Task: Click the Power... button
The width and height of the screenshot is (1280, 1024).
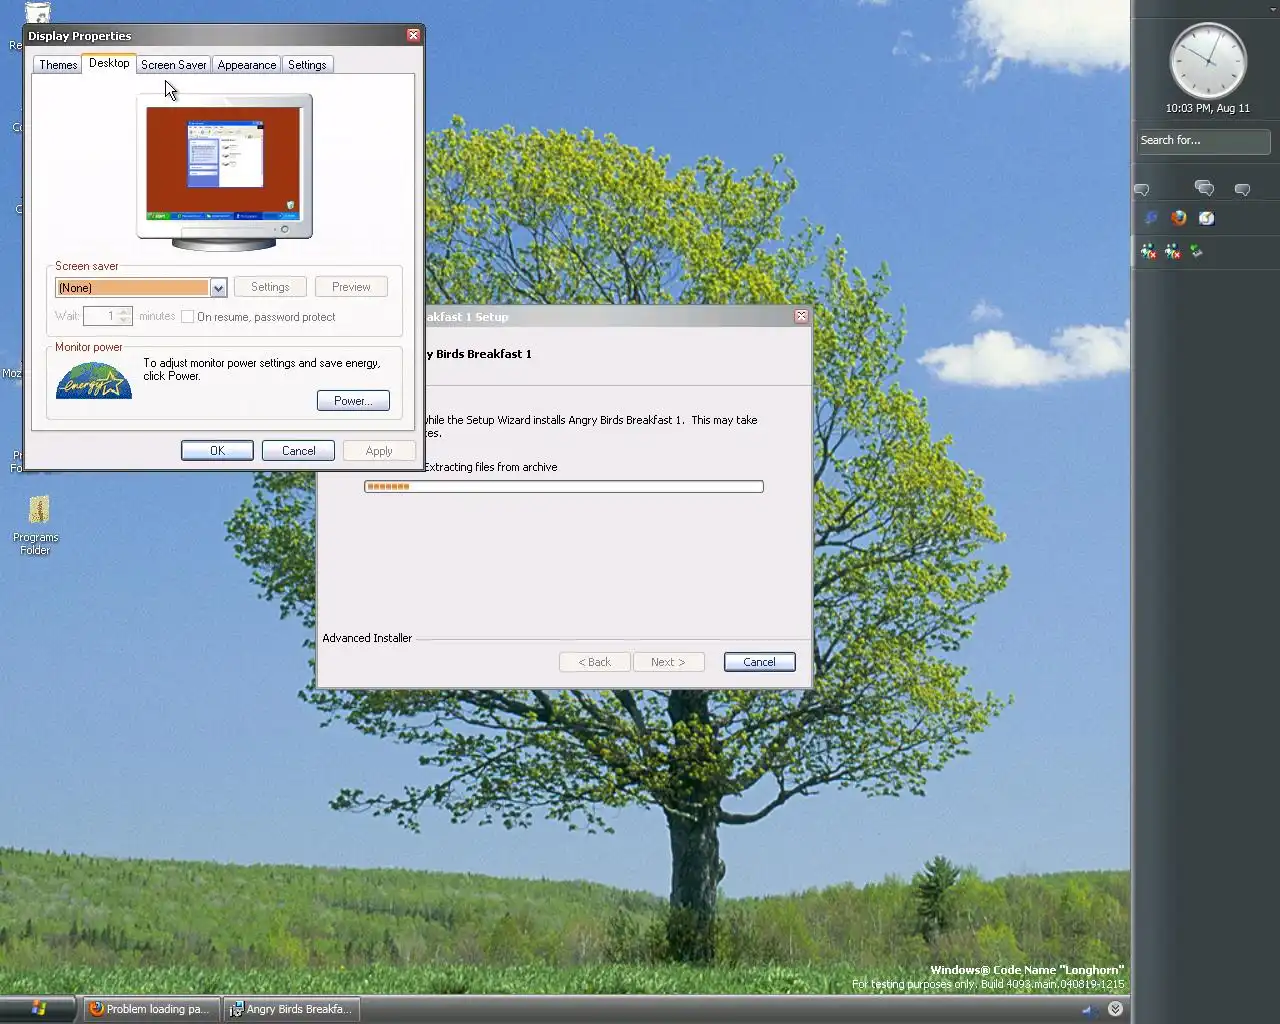Action: tap(353, 401)
